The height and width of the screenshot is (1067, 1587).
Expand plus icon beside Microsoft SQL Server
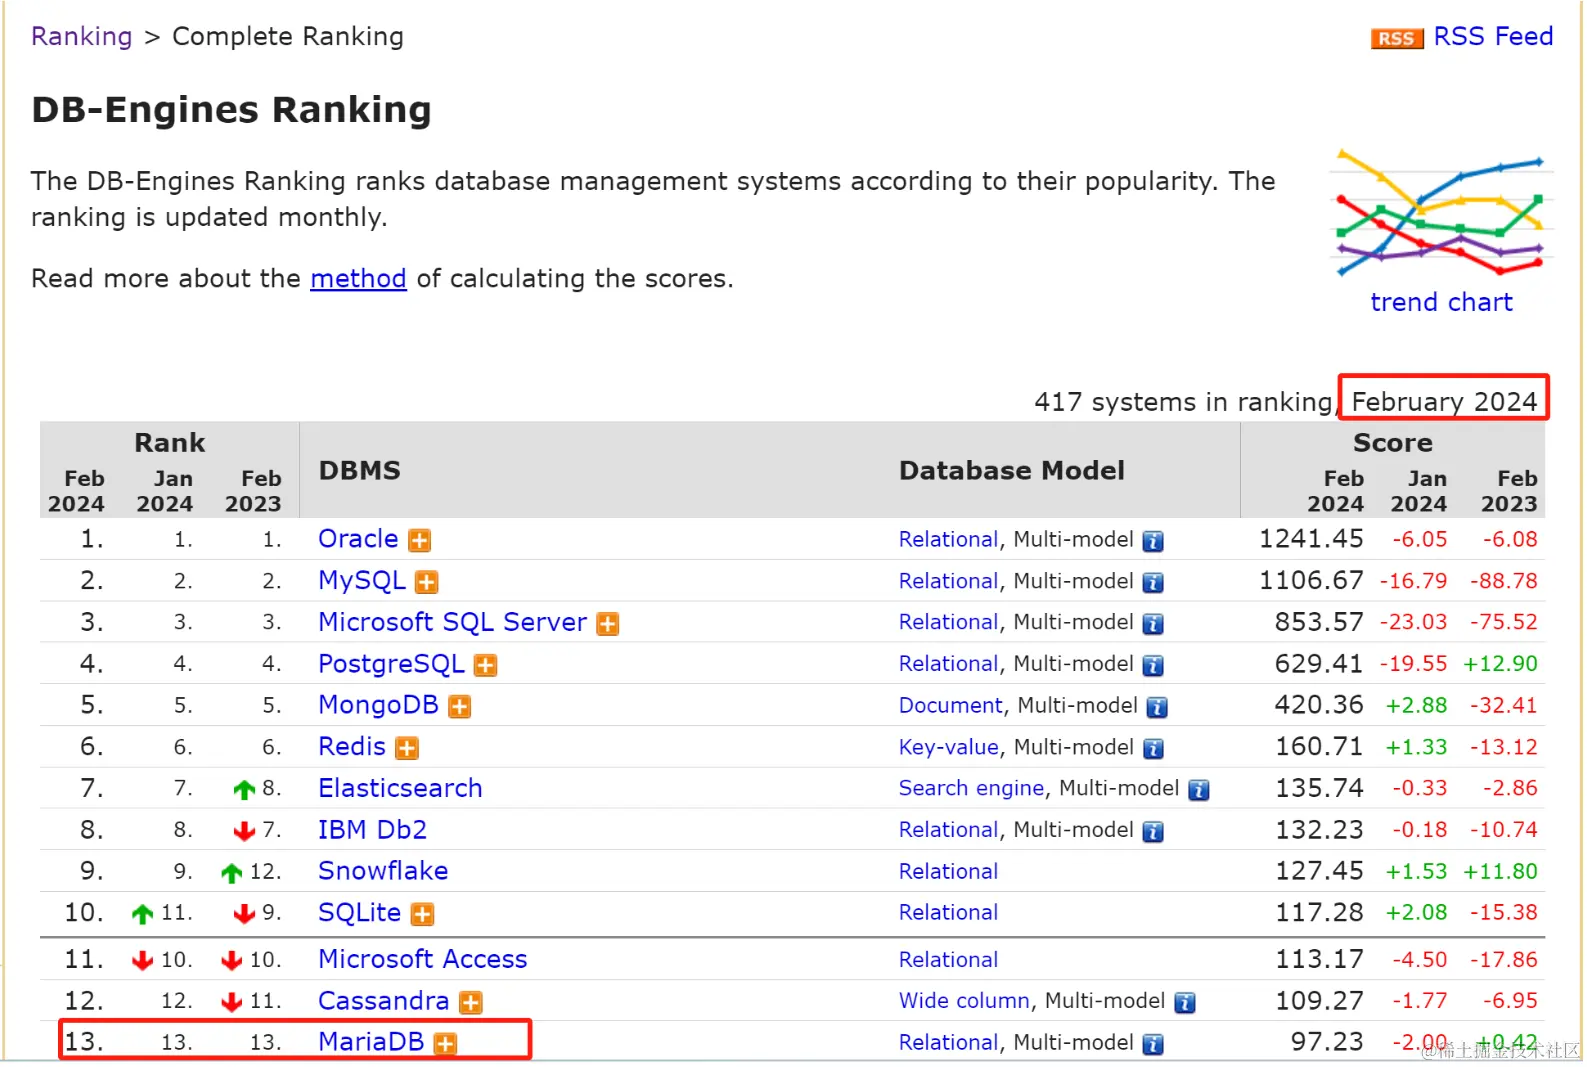coord(608,624)
